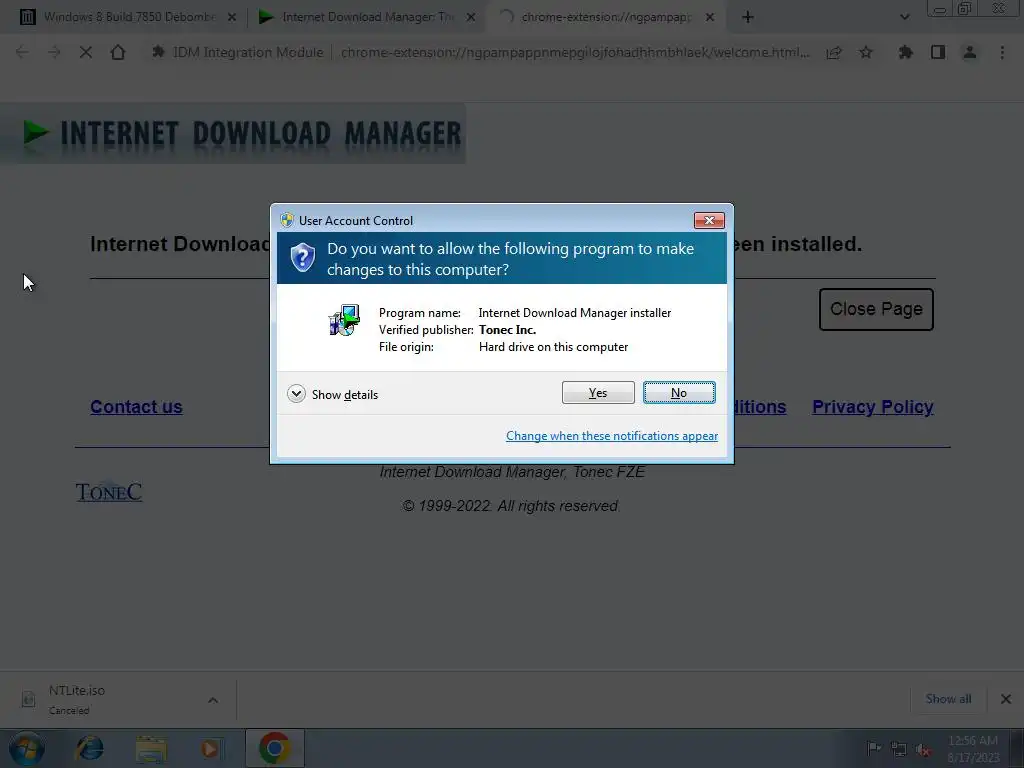Open Windows Start menu
1024x768 pixels.
[x=27, y=748]
